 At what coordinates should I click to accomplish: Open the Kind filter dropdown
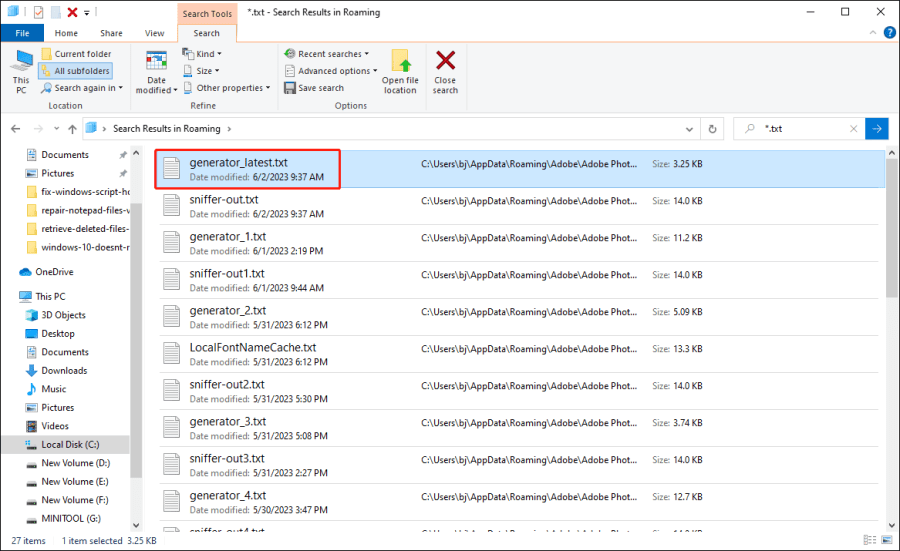tap(202, 53)
